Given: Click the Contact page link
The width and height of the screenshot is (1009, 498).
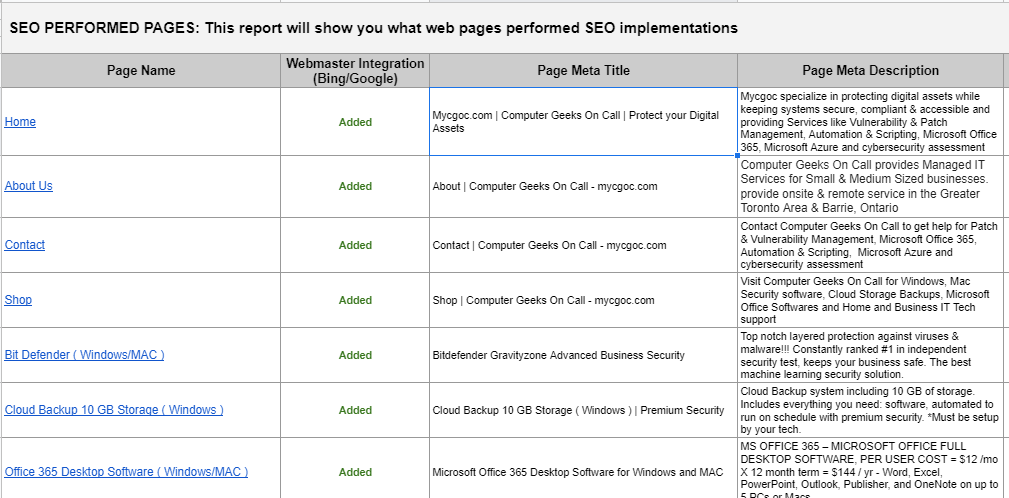Looking at the screenshot, I should pos(25,245).
